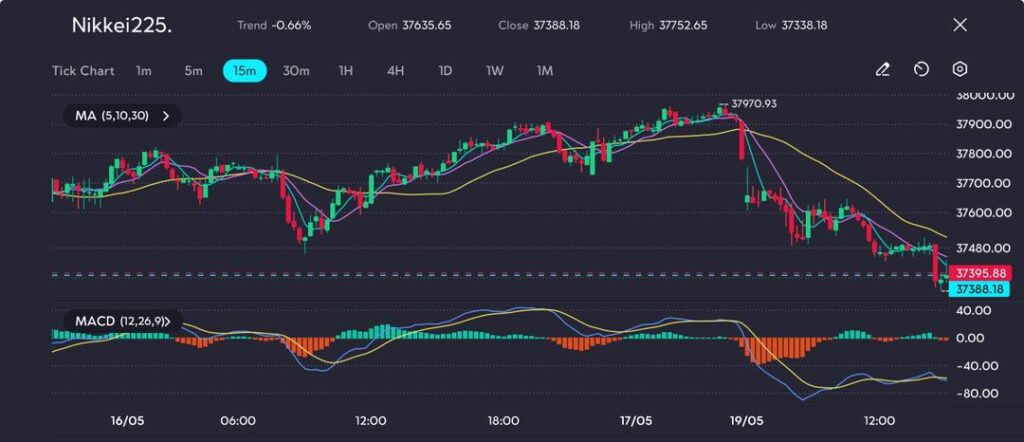Close the Nikkei225 chart panel
1024x442 pixels.
960,25
